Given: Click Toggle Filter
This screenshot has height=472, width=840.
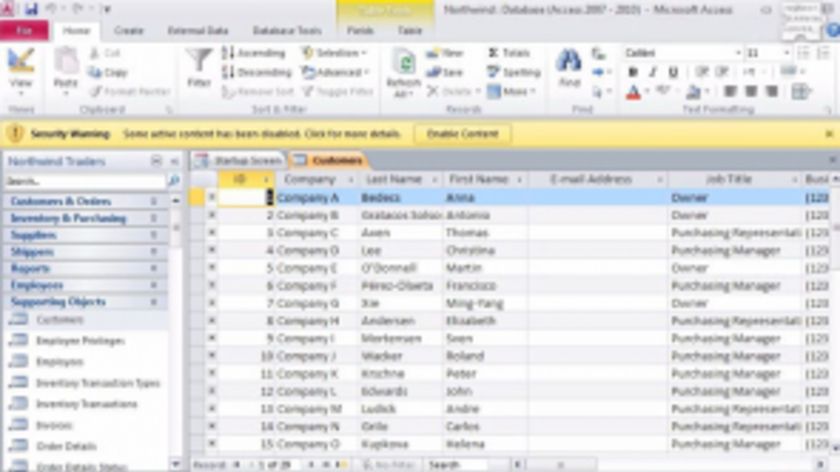Looking at the screenshot, I should pos(338,92).
